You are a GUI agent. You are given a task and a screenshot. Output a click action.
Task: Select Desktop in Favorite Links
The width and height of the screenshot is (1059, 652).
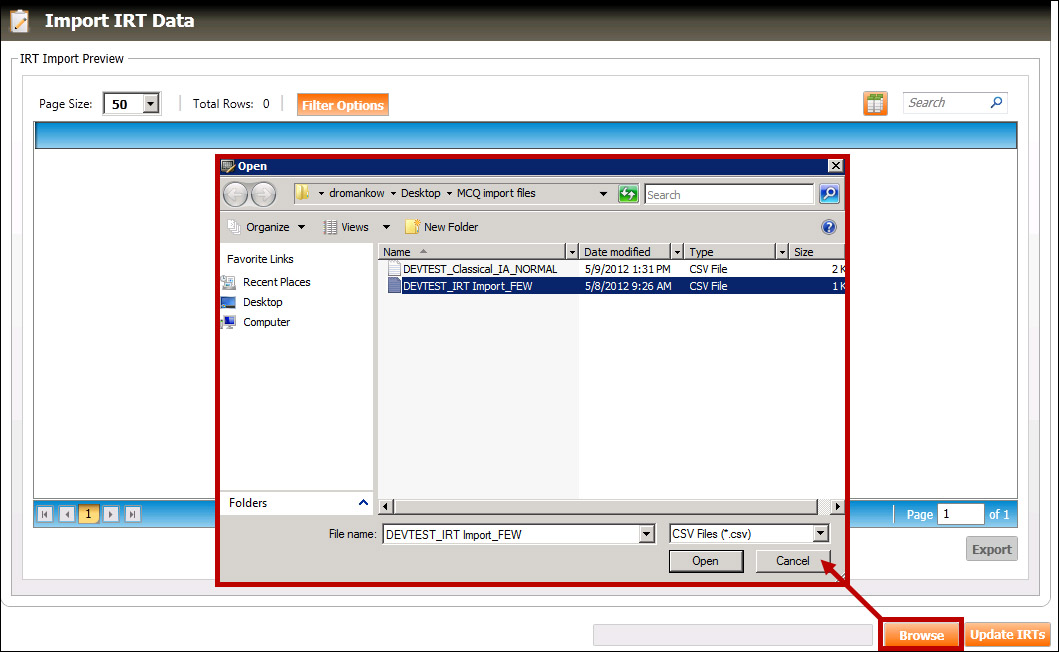(x=262, y=302)
